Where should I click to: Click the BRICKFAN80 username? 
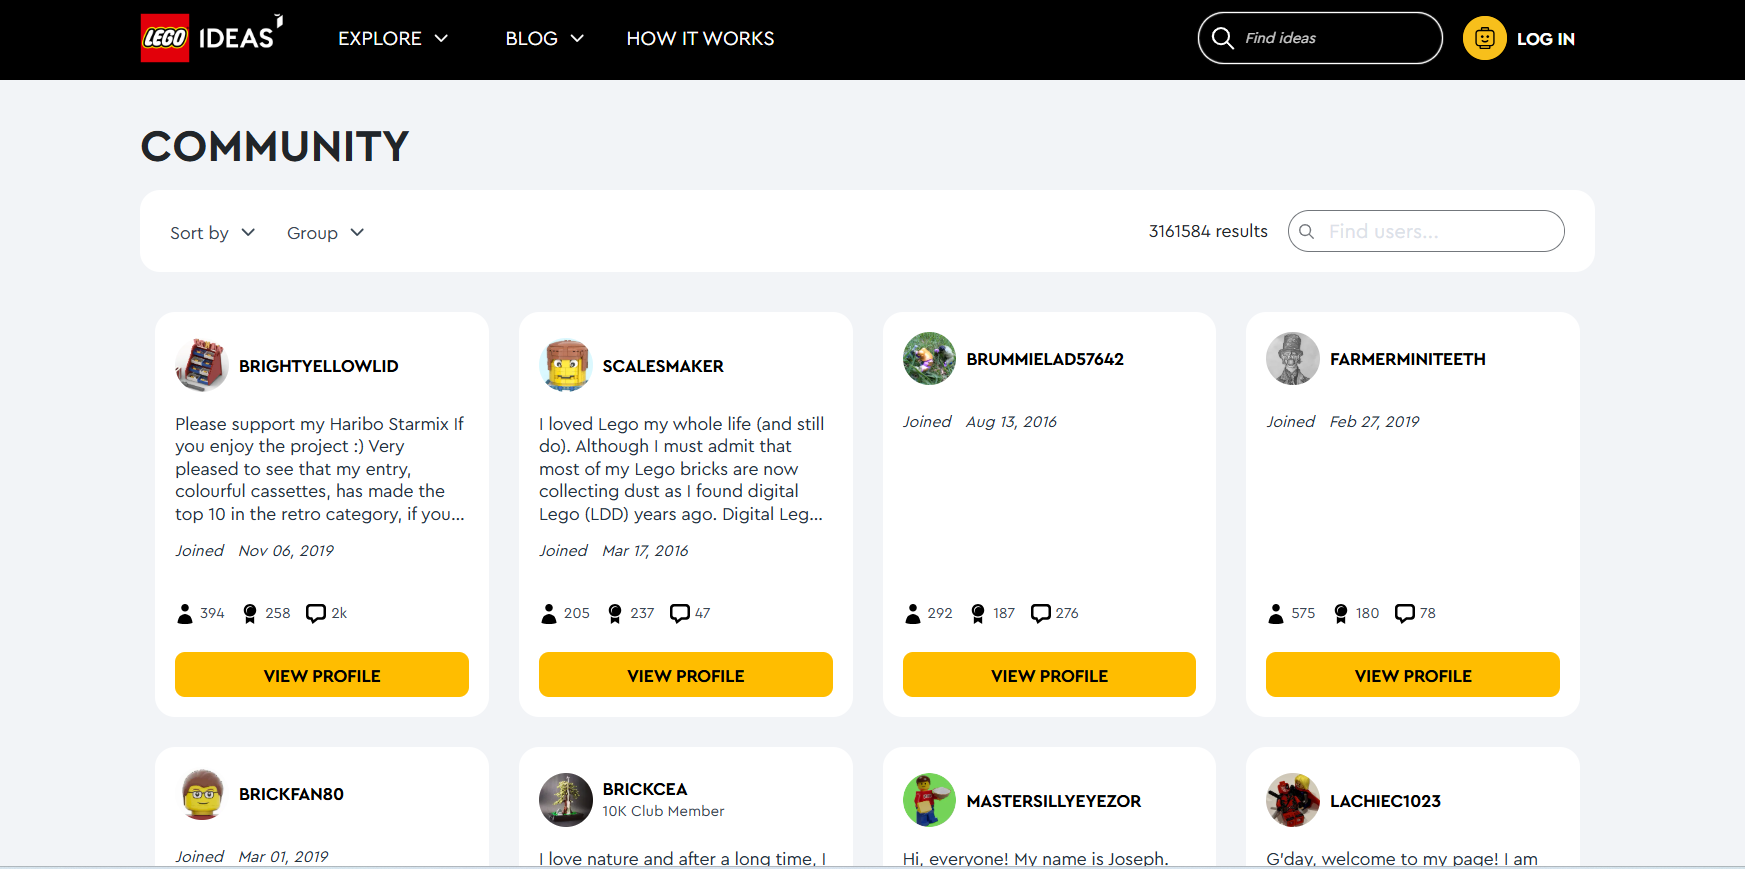(x=291, y=794)
